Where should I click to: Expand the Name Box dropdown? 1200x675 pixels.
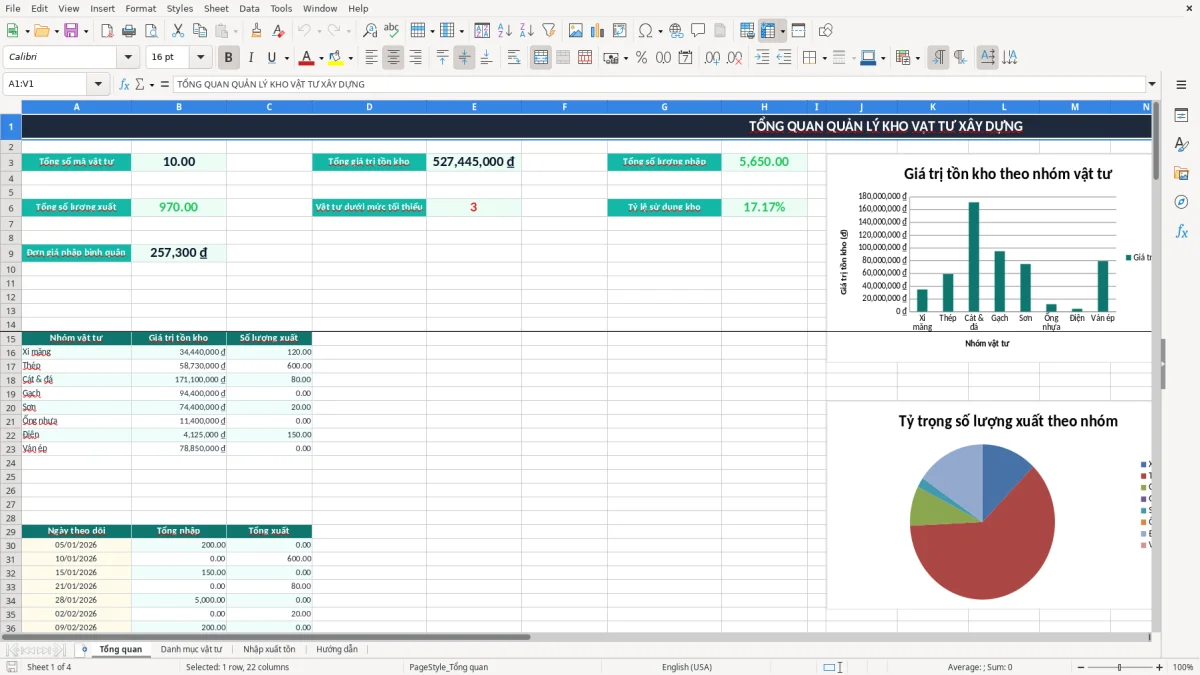coord(98,84)
